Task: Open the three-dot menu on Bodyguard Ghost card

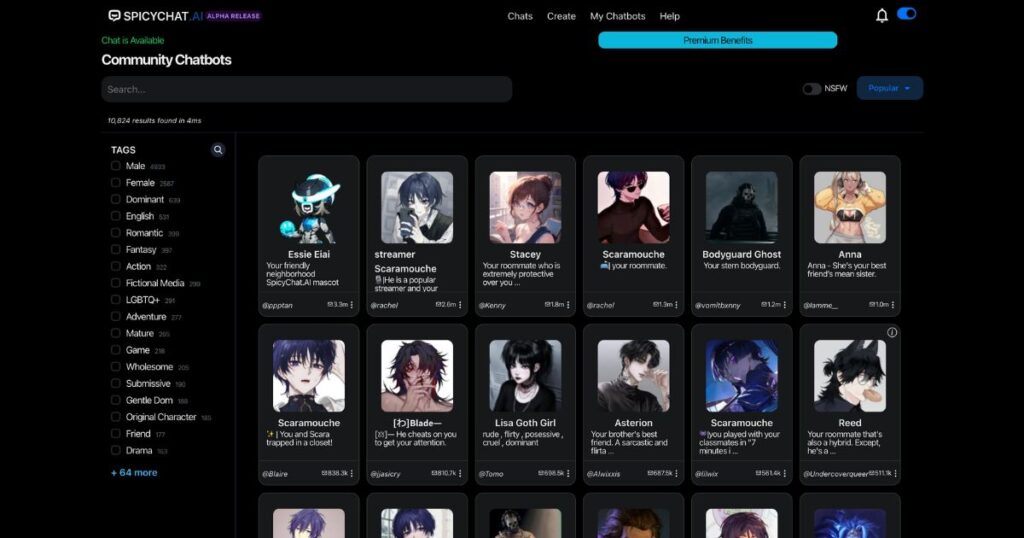Action: click(785, 305)
